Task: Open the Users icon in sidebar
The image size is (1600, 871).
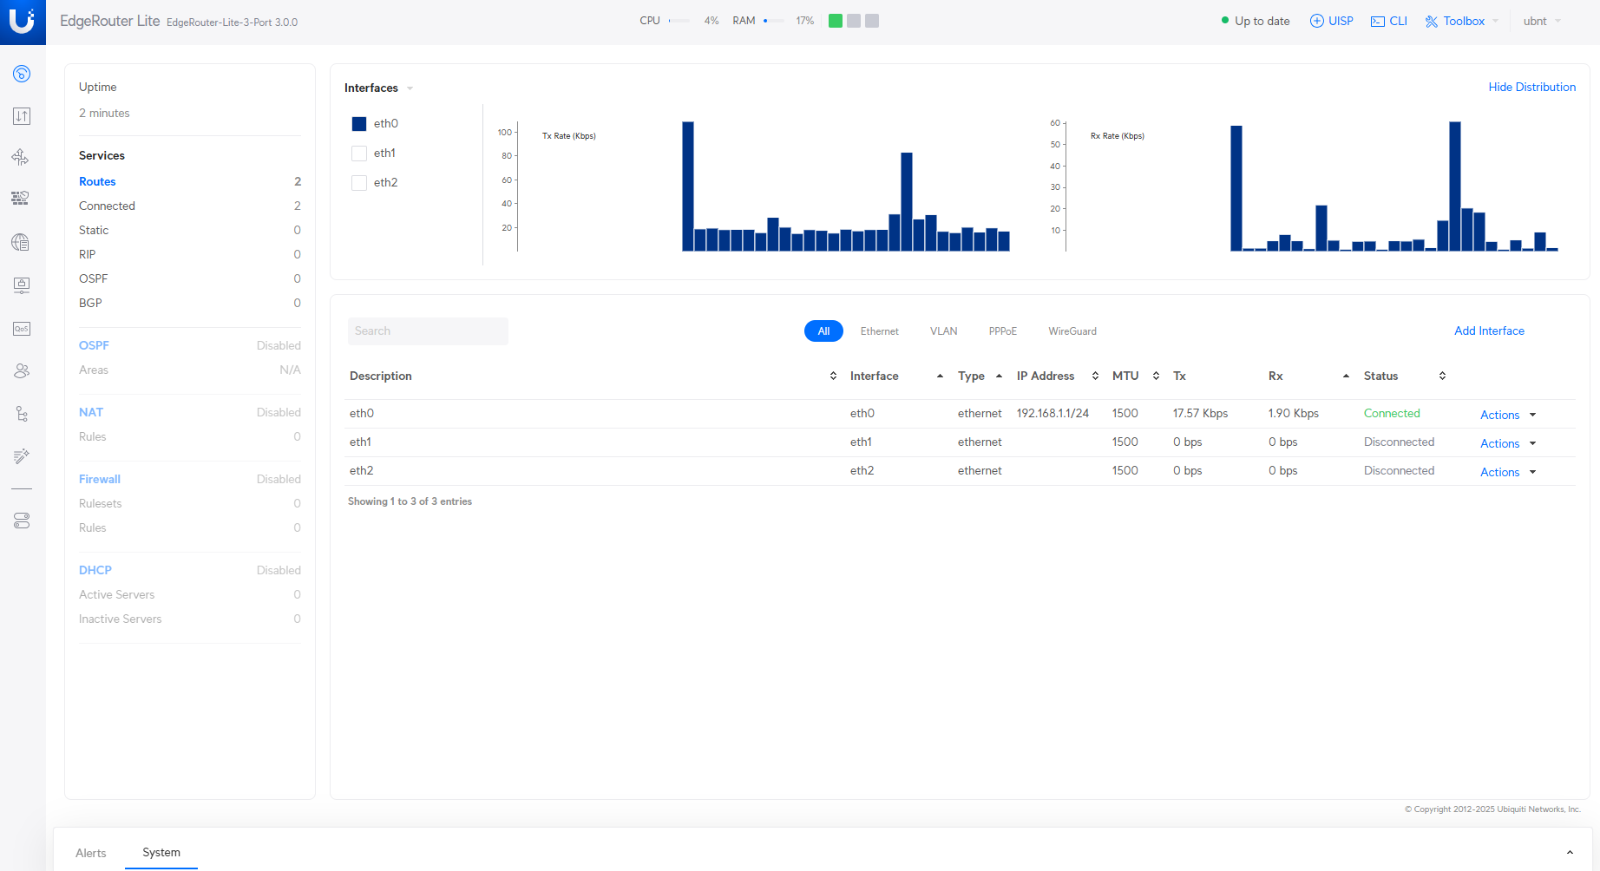Action: coord(21,371)
